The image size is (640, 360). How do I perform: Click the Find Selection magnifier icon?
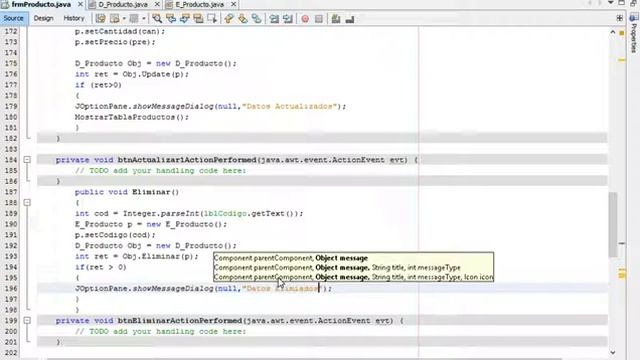tap(157, 19)
